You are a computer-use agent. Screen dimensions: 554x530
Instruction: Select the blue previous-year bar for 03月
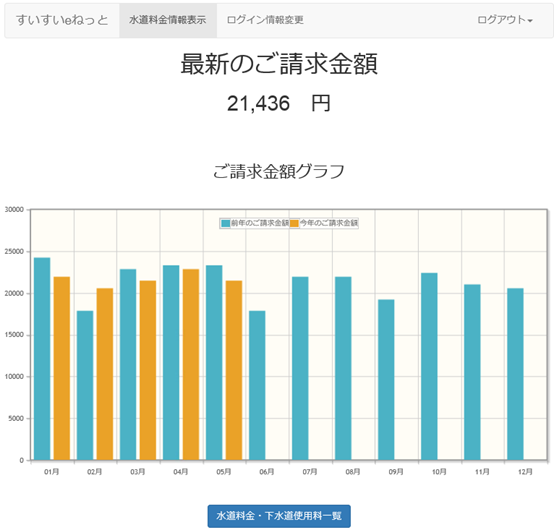(128, 364)
